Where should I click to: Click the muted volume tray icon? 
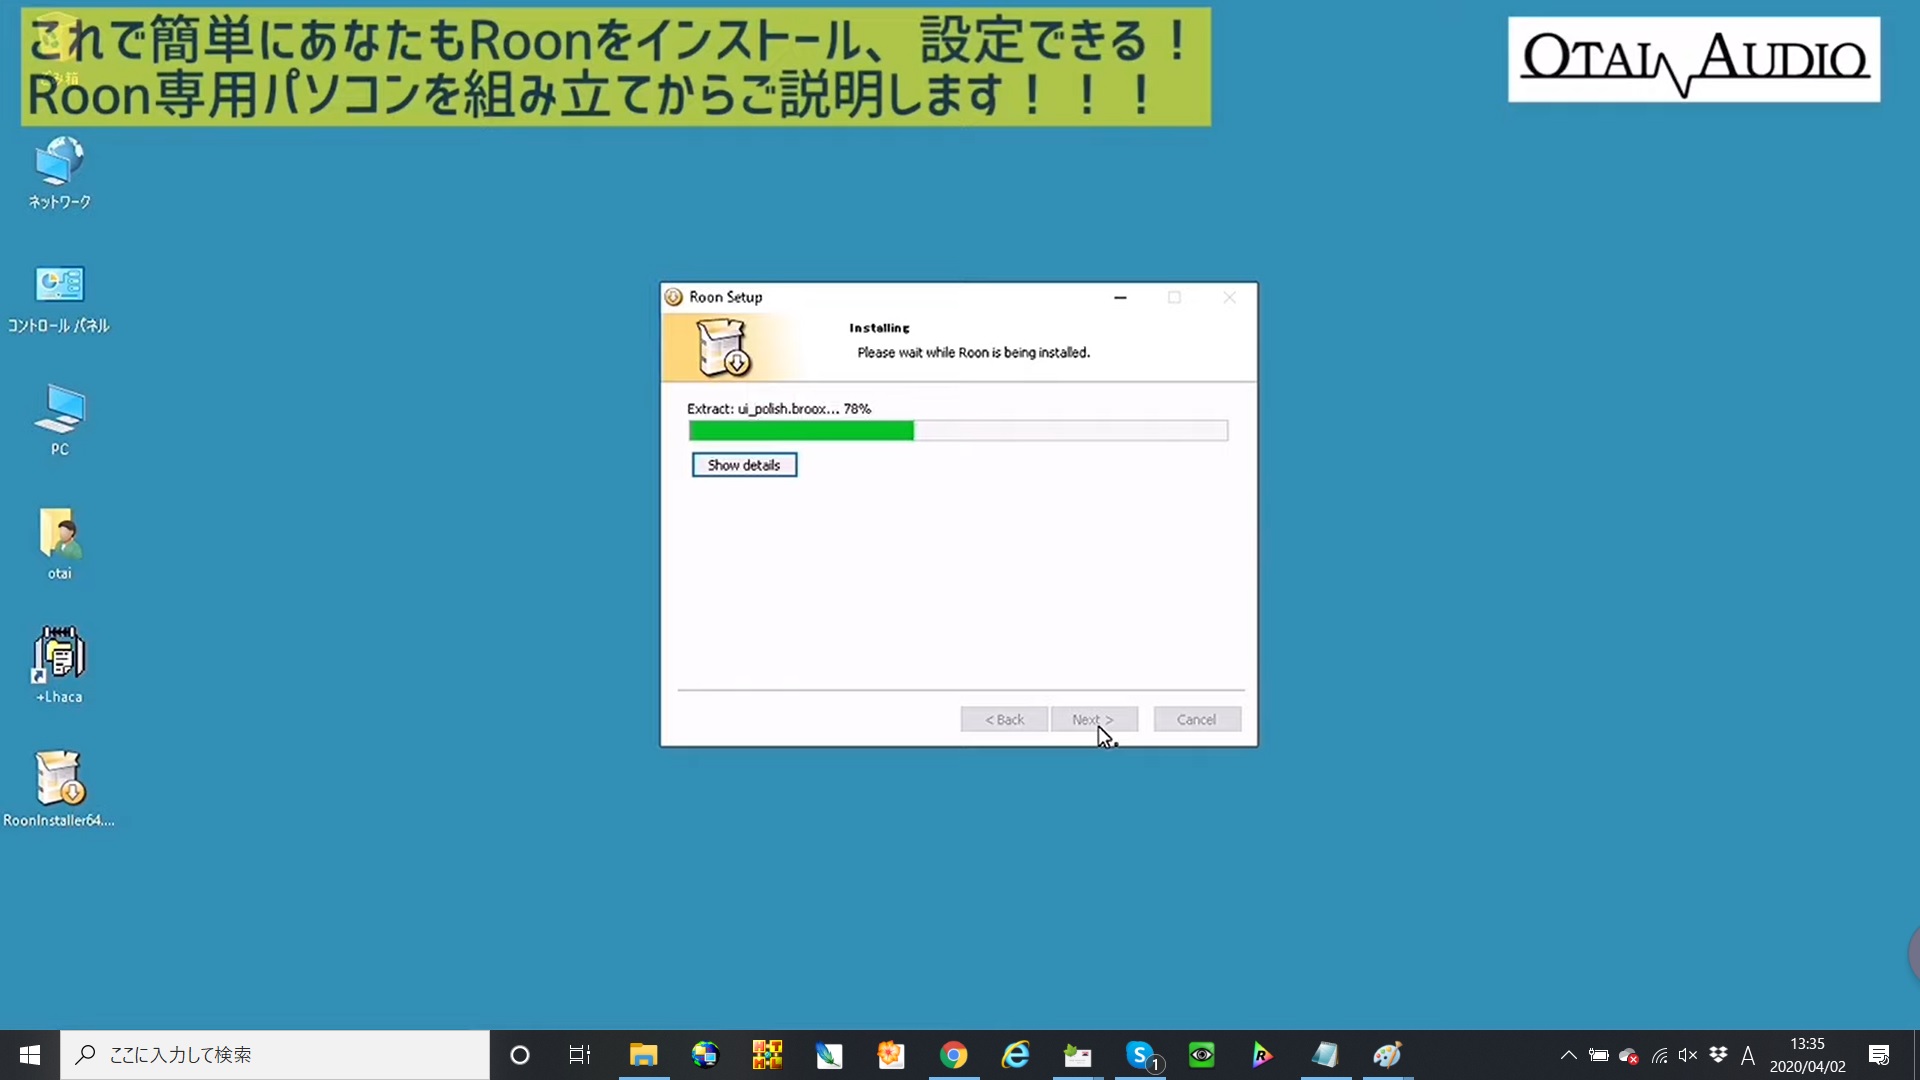pyautogui.click(x=1688, y=1055)
